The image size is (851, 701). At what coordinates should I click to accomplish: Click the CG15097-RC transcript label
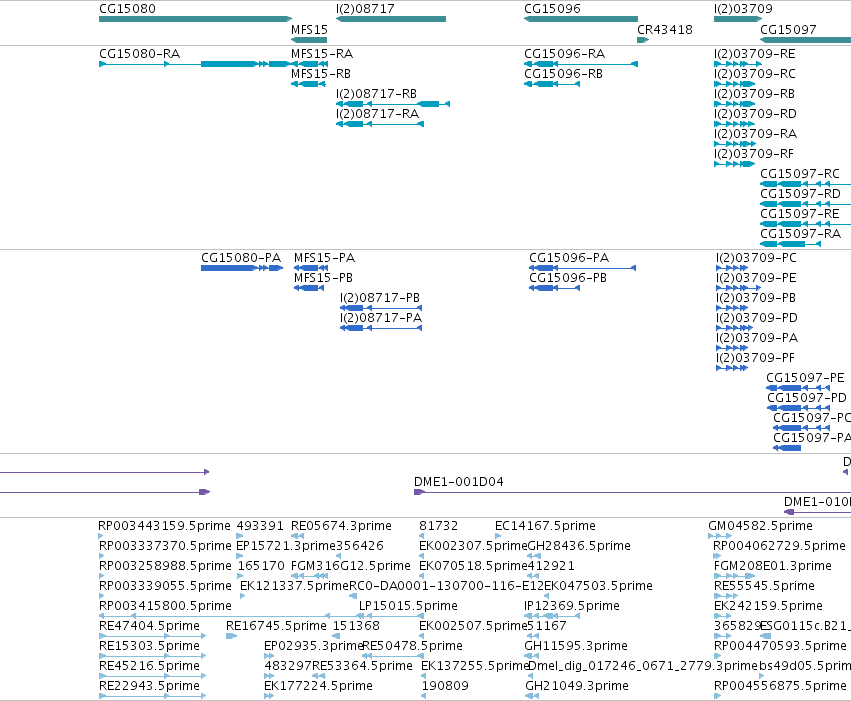(x=800, y=174)
